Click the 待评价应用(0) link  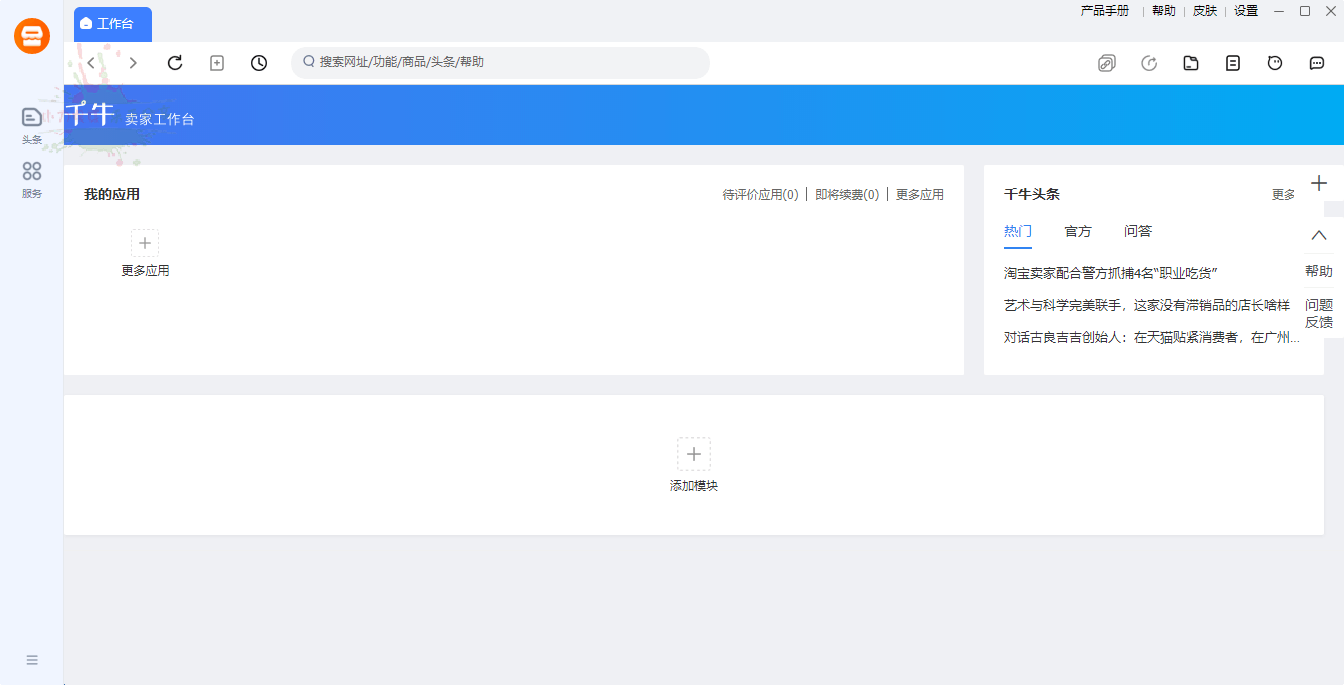click(x=760, y=194)
